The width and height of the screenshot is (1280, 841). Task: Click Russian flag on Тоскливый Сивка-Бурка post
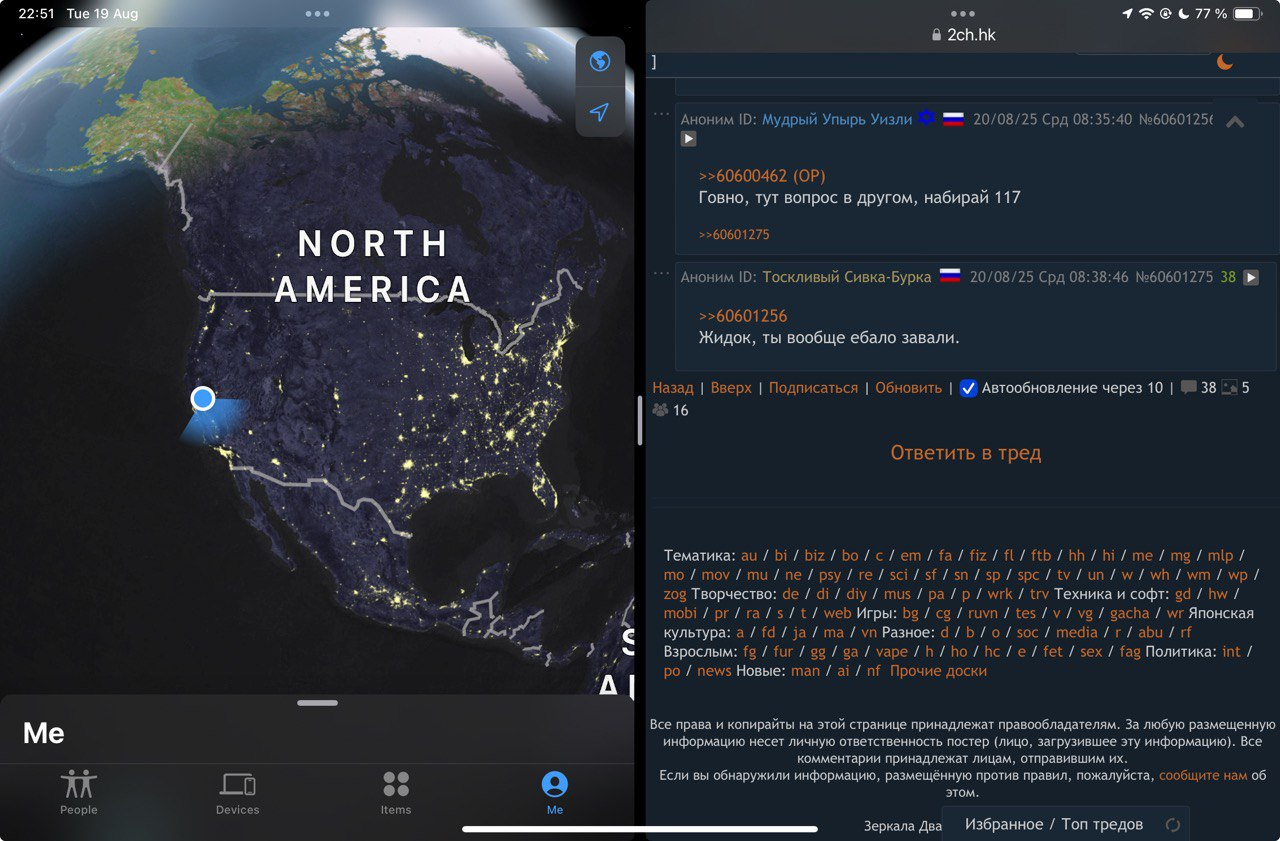click(x=950, y=277)
